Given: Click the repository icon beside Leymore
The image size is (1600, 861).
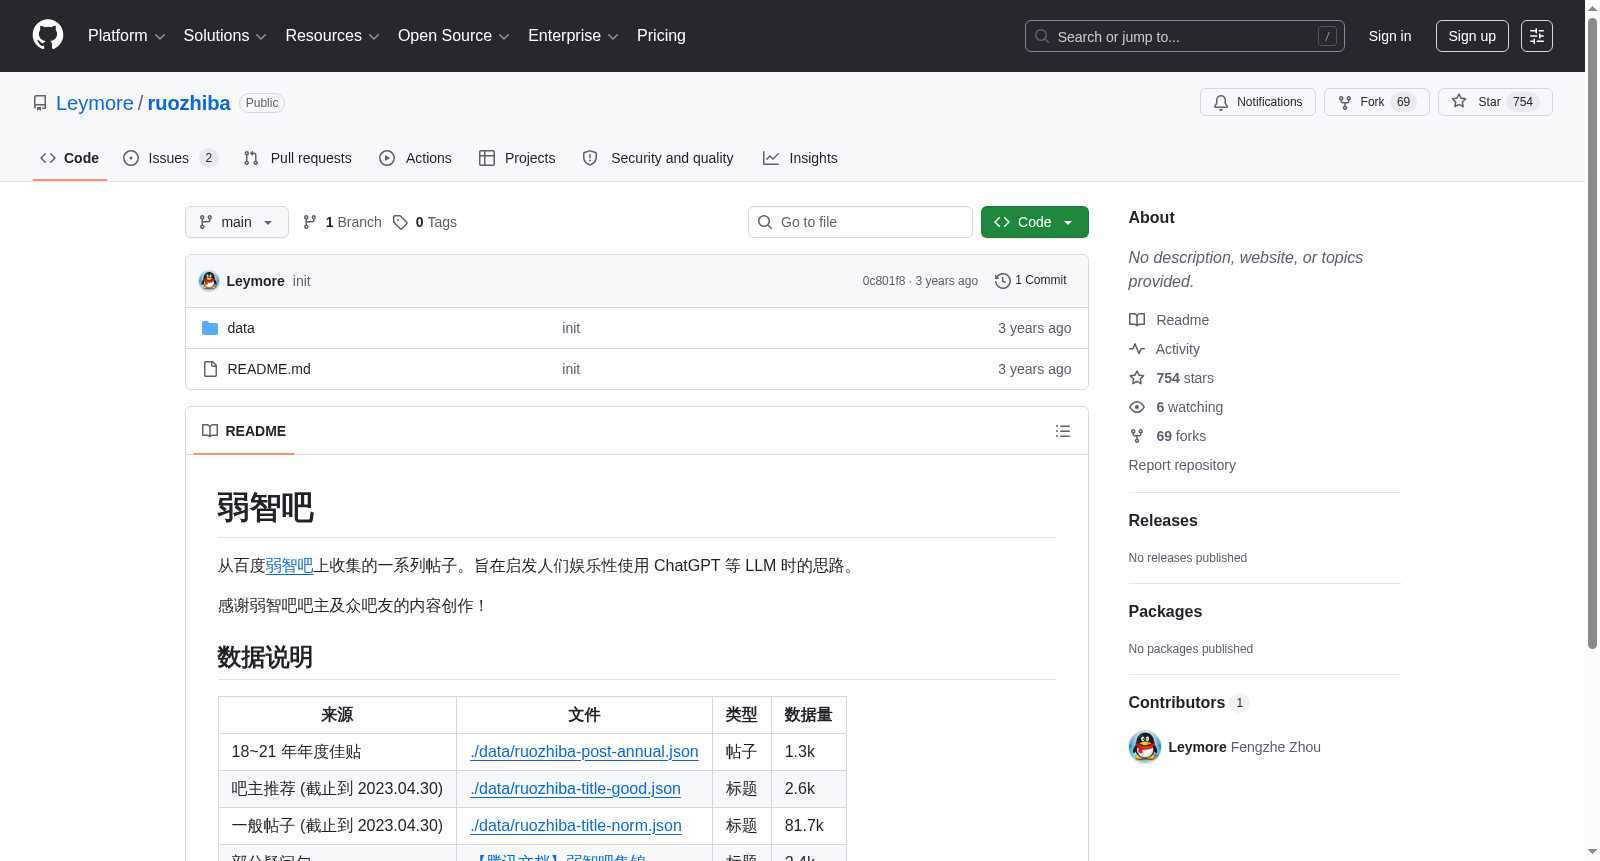Looking at the screenshot, I should (40, 103).
